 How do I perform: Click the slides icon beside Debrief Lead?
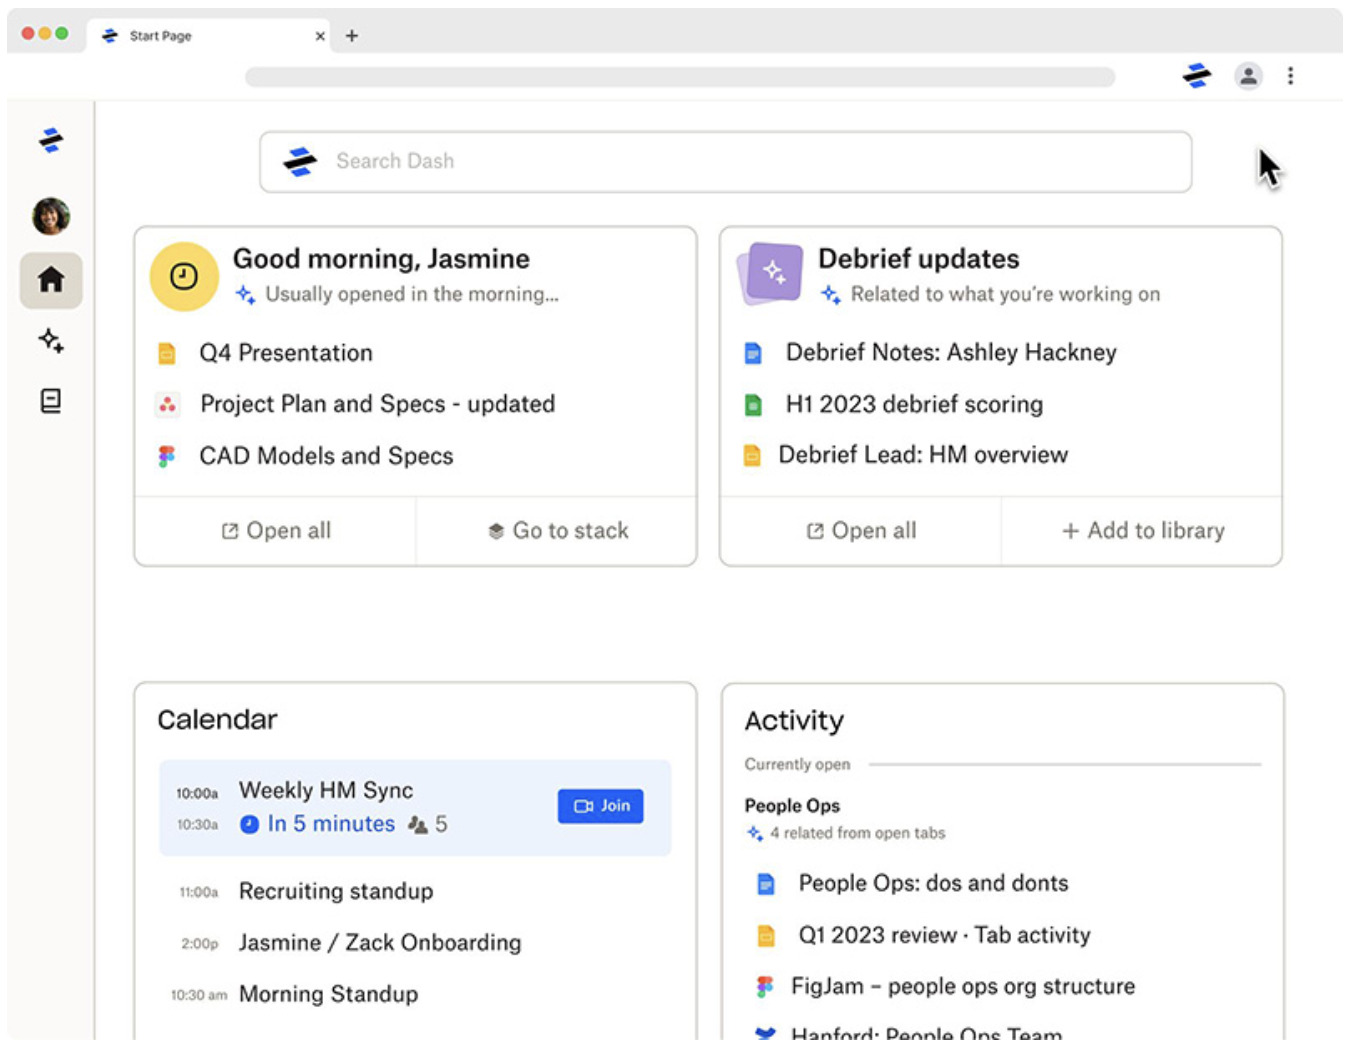click(x=752, y=456)
